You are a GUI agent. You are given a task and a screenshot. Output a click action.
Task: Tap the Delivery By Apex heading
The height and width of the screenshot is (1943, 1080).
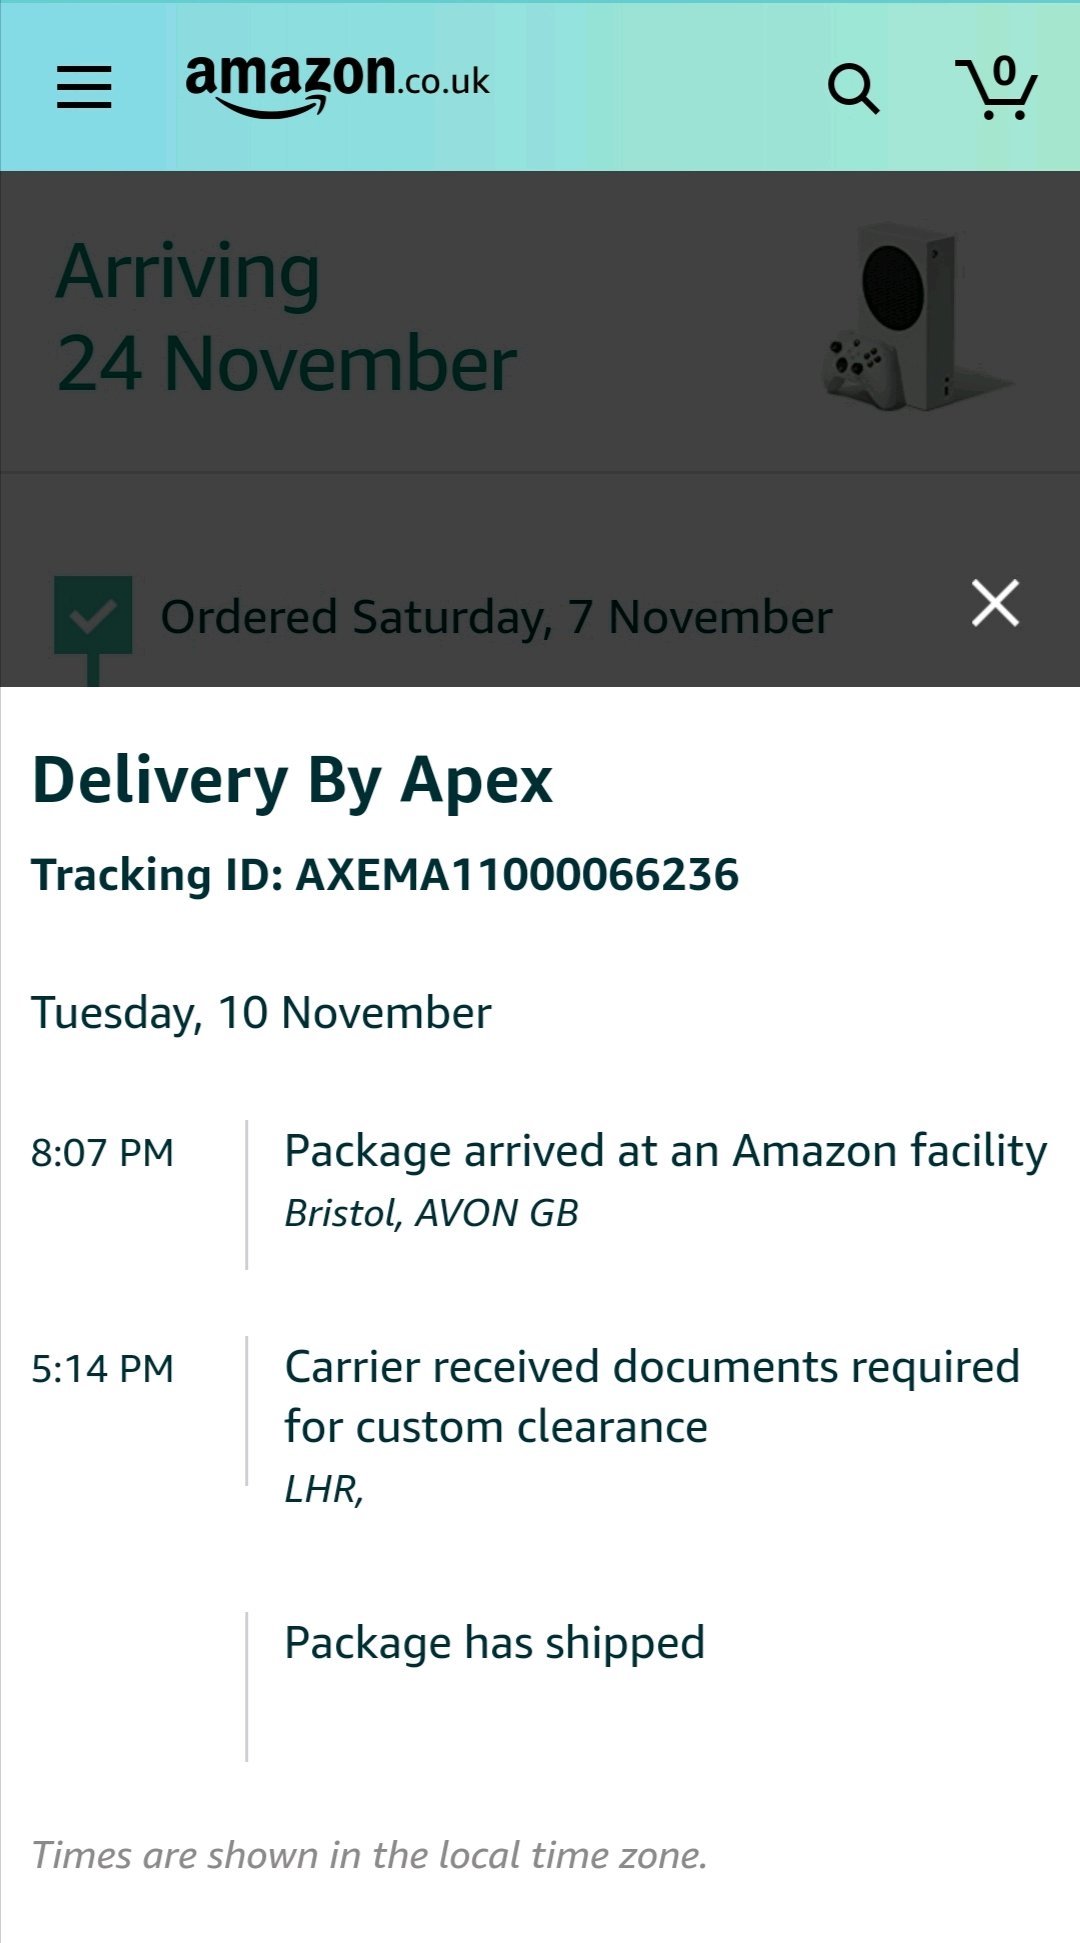292,780
